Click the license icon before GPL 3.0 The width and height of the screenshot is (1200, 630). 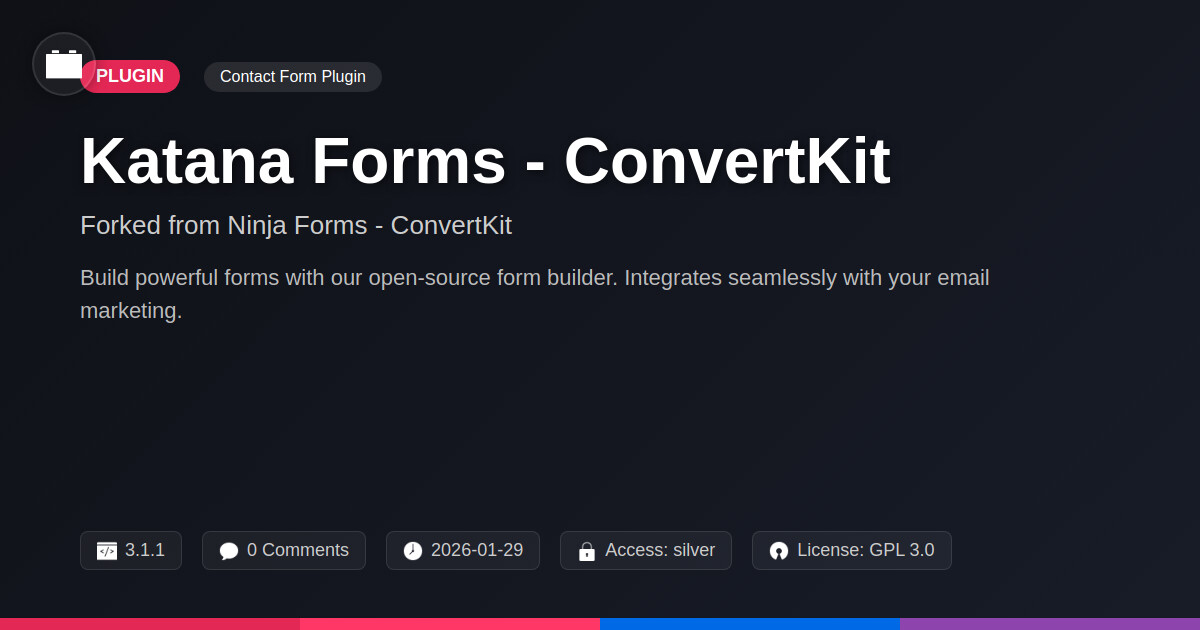pyautogui.click(x=779, y=551)
